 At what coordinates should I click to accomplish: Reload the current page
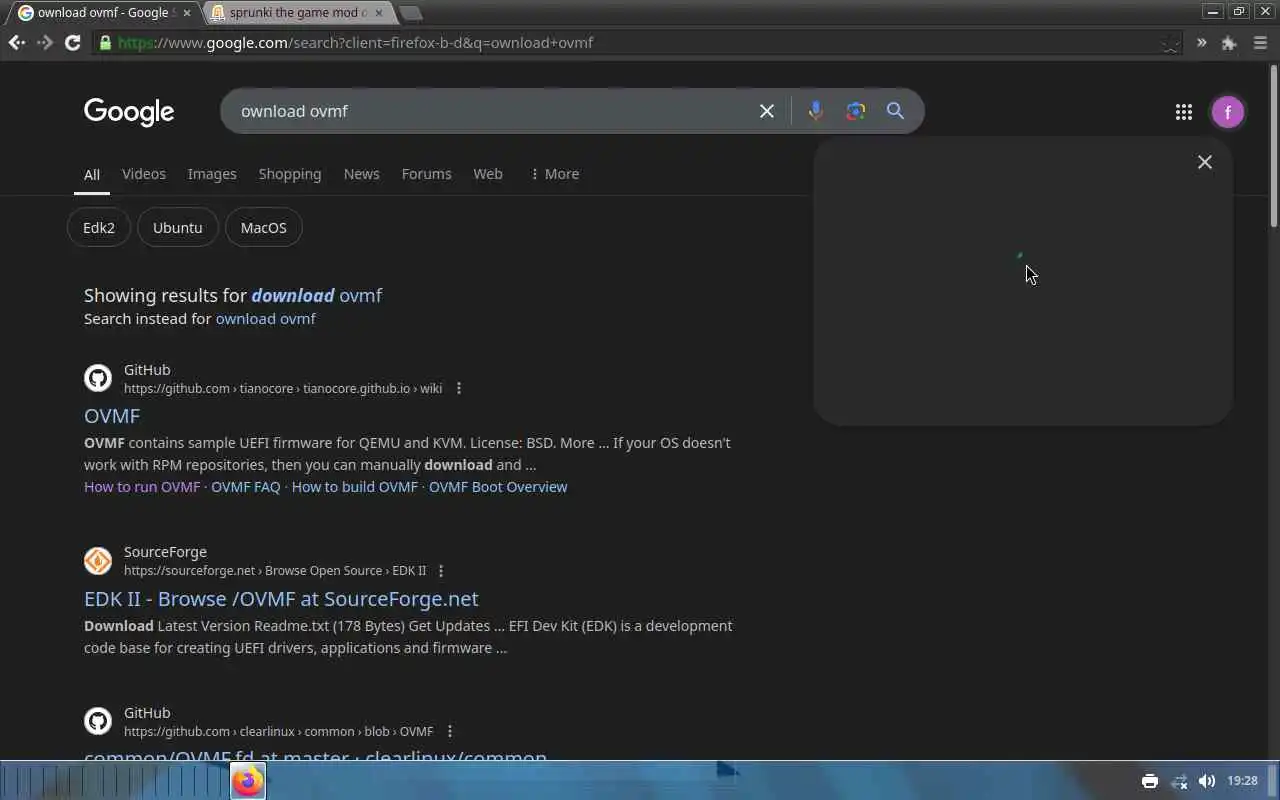point(72,43)
